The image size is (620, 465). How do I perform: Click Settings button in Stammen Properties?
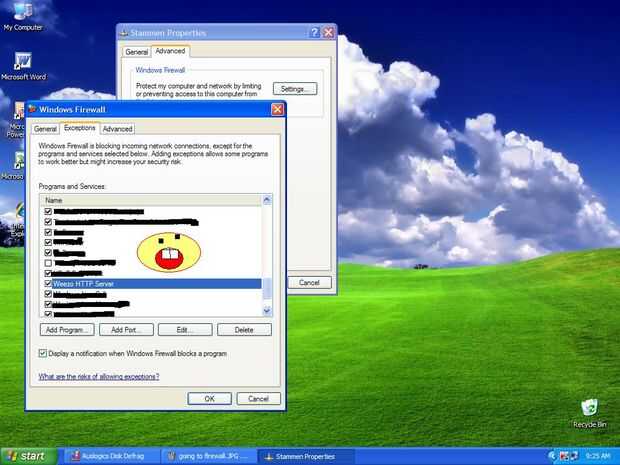(295, 89)
